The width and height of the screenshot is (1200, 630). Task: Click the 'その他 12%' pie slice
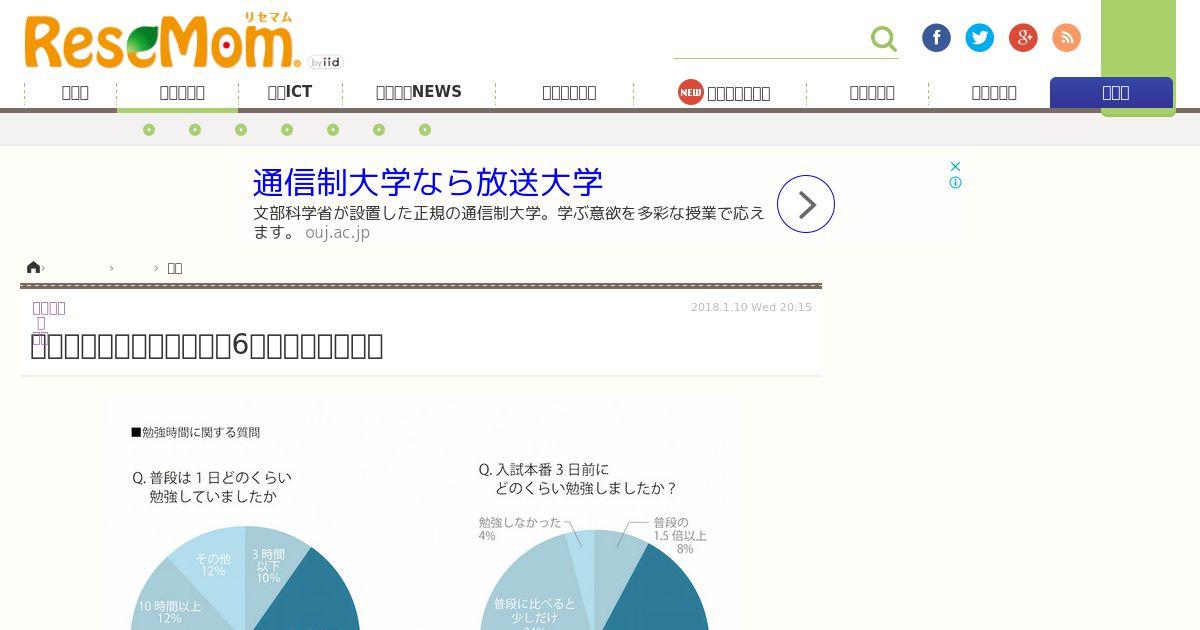click(x=212, y=565)
